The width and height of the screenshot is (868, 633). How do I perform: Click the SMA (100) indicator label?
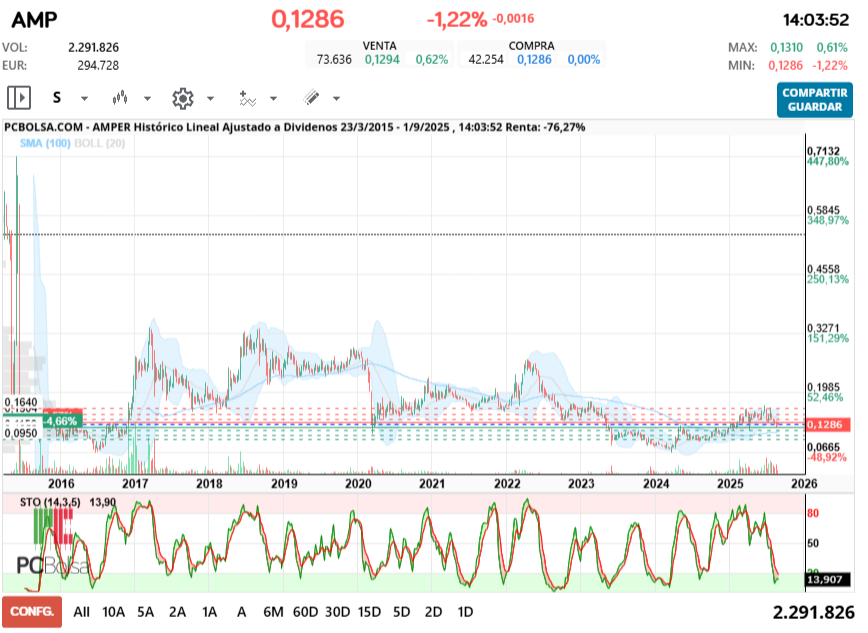(x=45, y=143)
